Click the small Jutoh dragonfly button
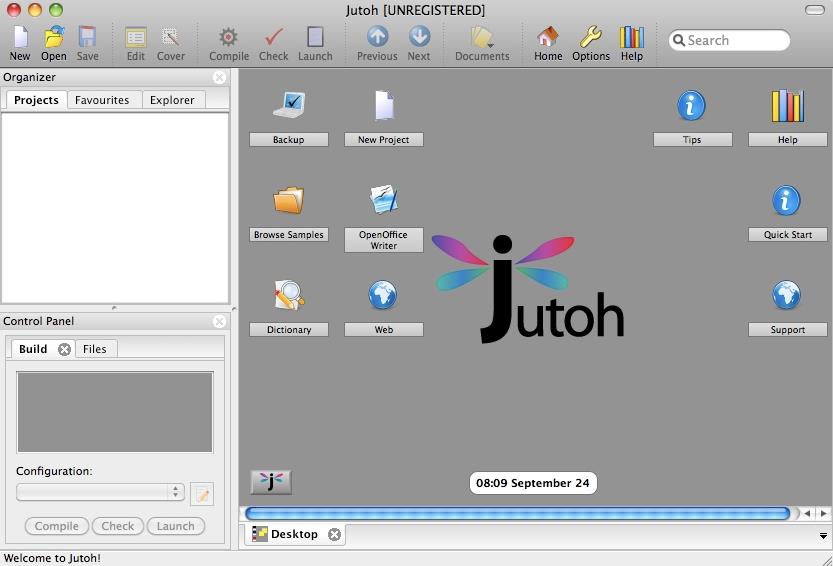833x566 pixels. [271, 482]
